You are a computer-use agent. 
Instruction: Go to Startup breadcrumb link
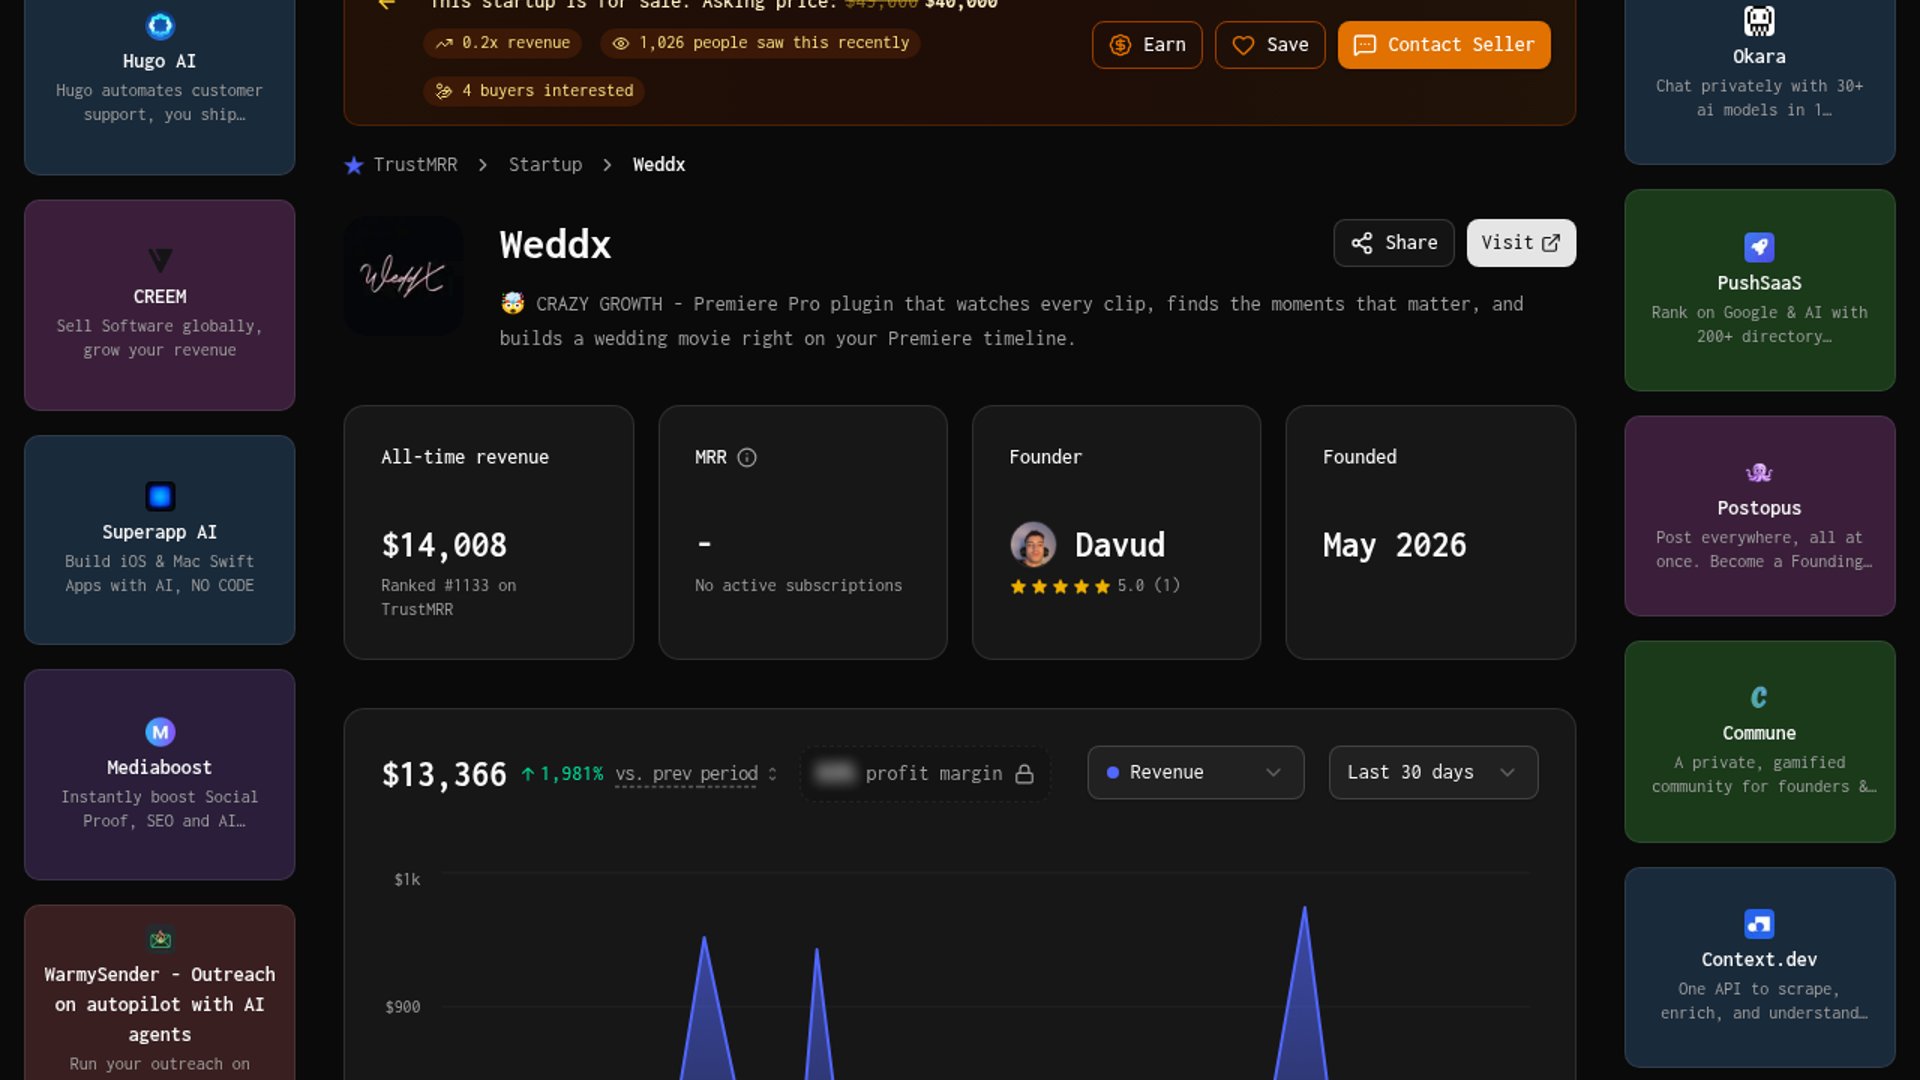click(545, 165)
